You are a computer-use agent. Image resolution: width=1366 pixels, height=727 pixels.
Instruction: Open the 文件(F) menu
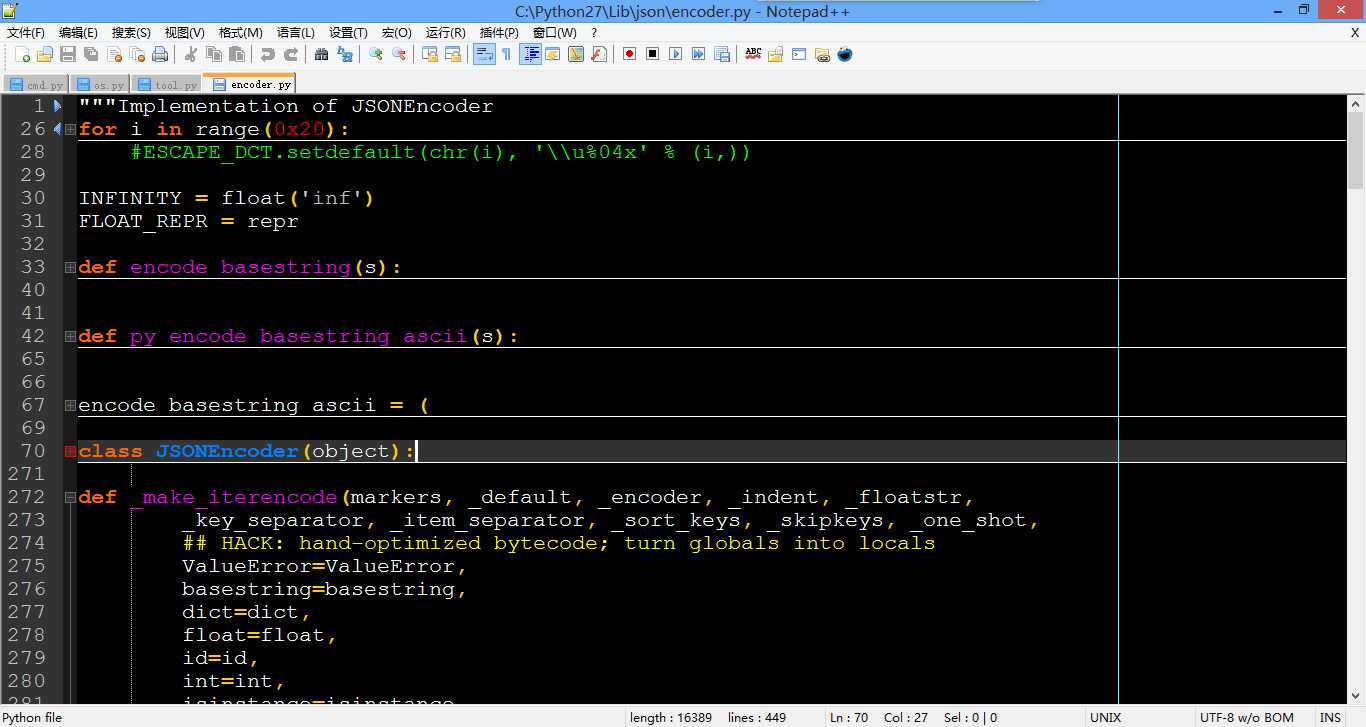tap(26, 32)
